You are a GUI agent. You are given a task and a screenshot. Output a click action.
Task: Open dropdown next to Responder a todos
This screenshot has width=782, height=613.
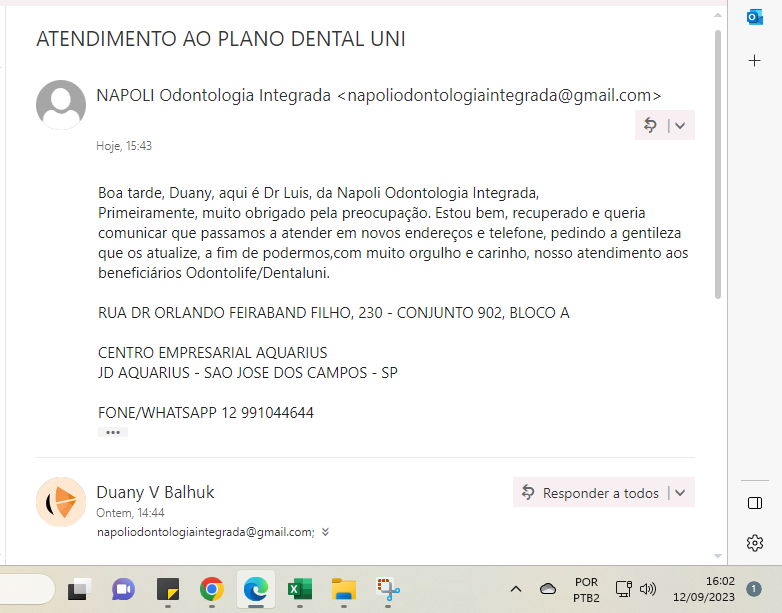click(x=680, y=493)
